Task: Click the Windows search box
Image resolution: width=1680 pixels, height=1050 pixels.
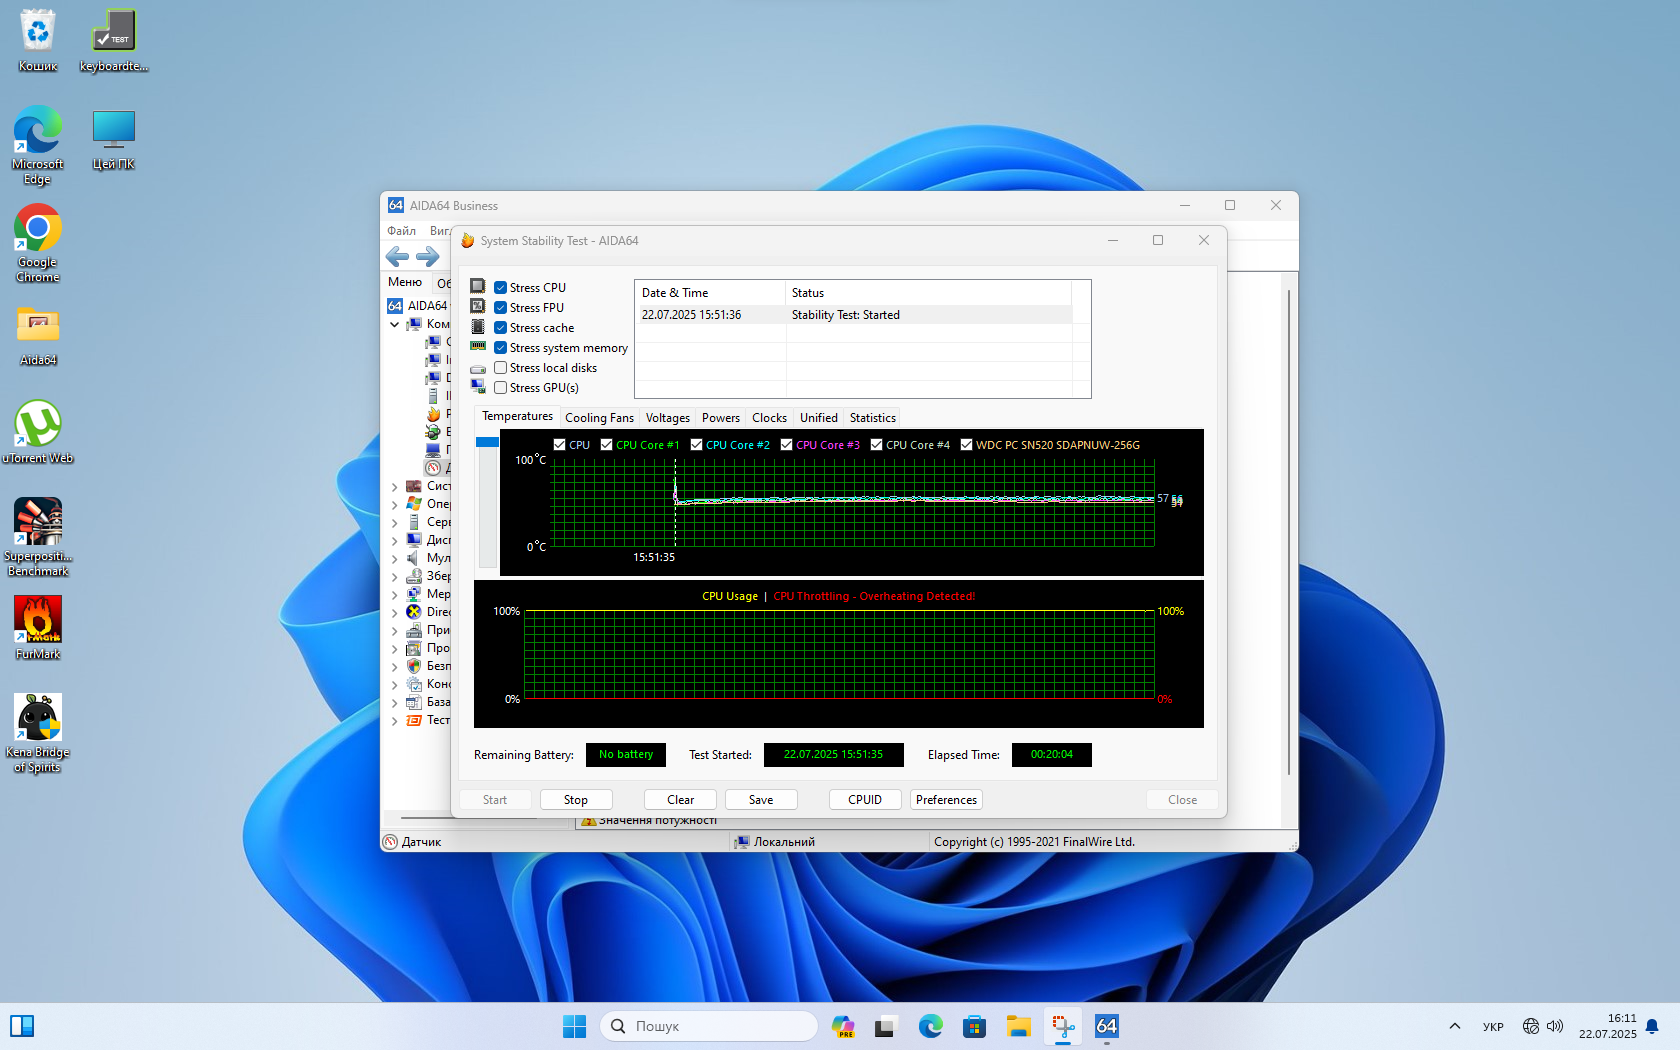Action: 709,1026
